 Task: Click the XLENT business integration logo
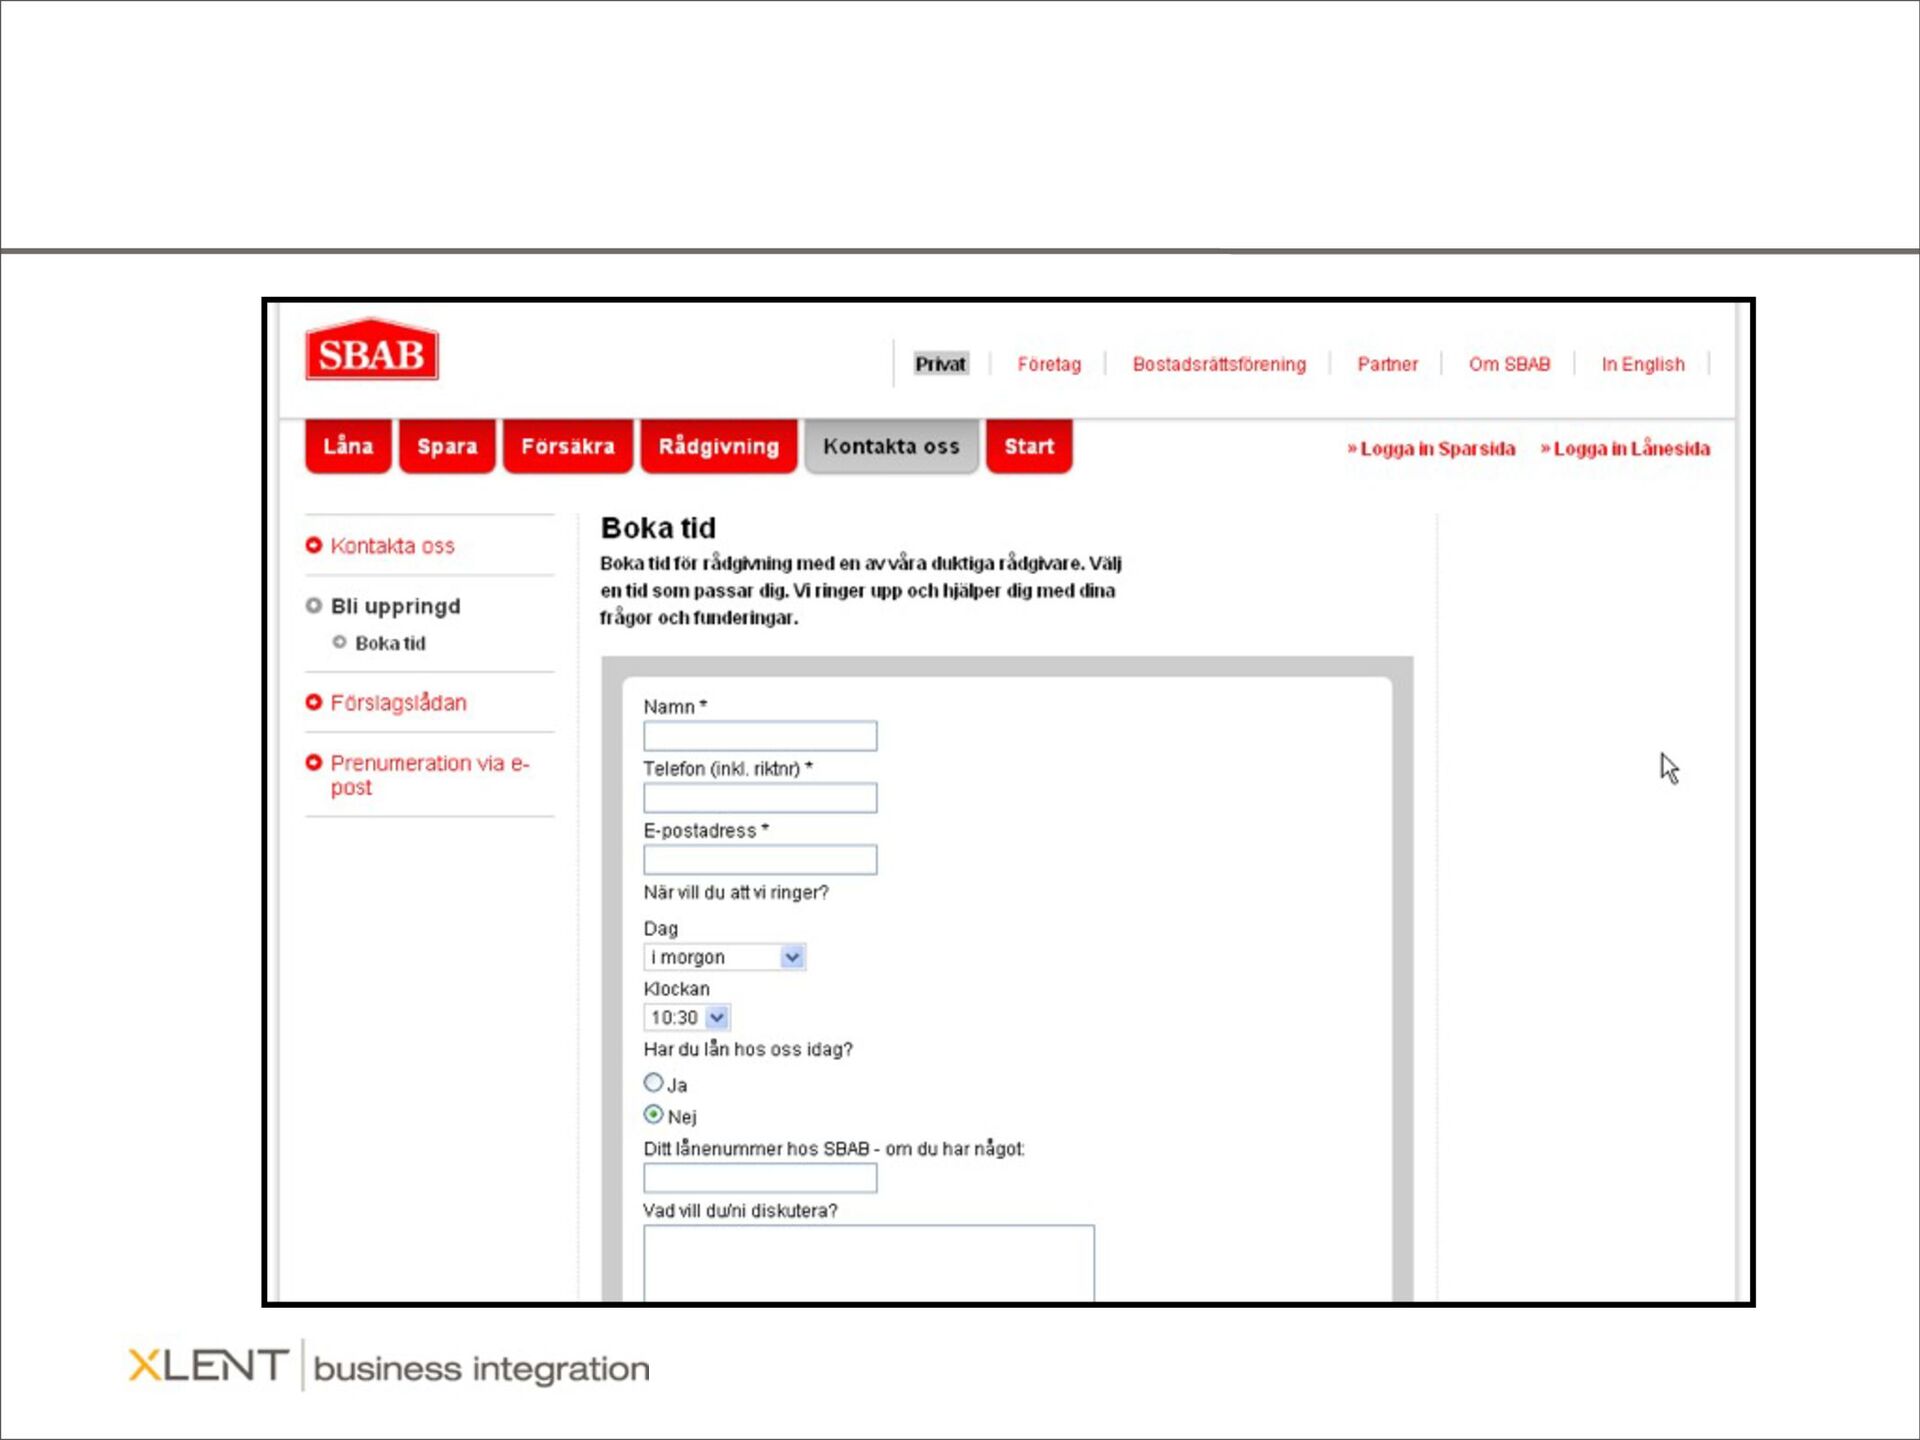pos(389,1366)
